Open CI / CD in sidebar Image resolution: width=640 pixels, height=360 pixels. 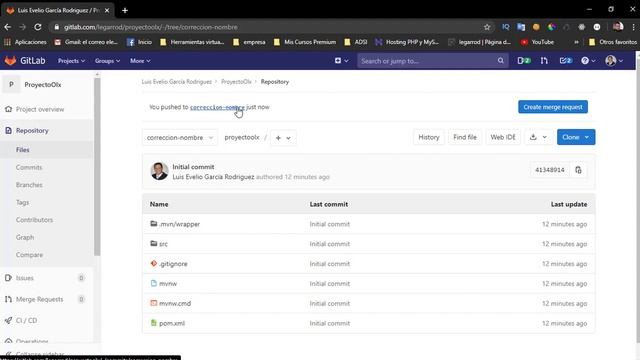[x=27, y=320]
